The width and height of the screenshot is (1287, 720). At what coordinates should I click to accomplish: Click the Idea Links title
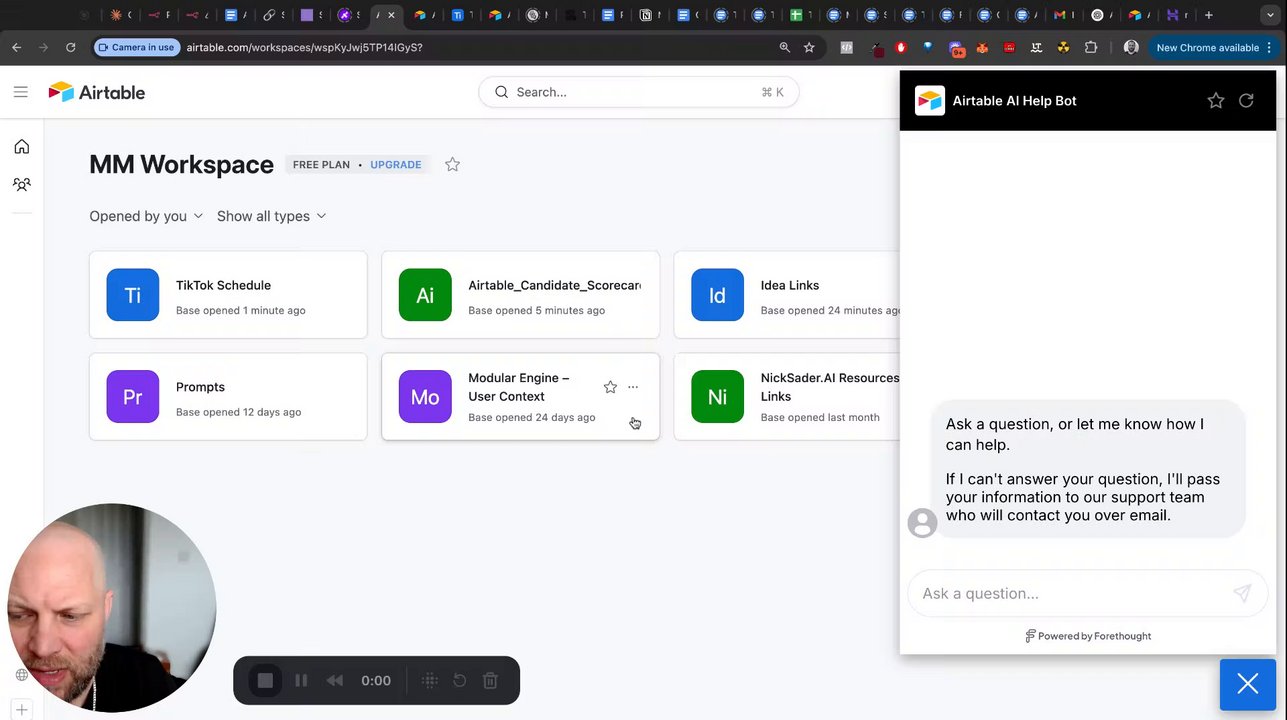(x=789, y=285)
